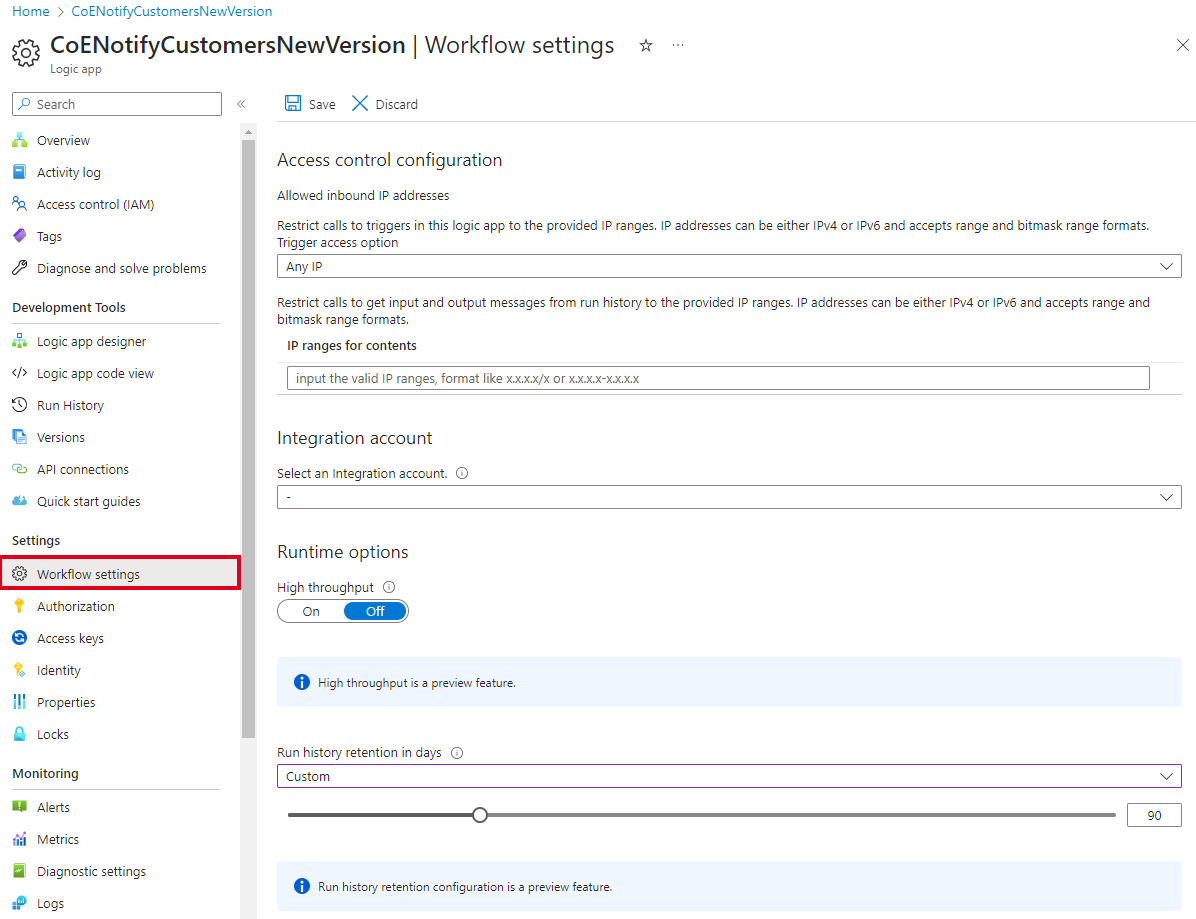
Task: Click the Discard X icon
Action: pyautogui.click(x=360, y=104)
